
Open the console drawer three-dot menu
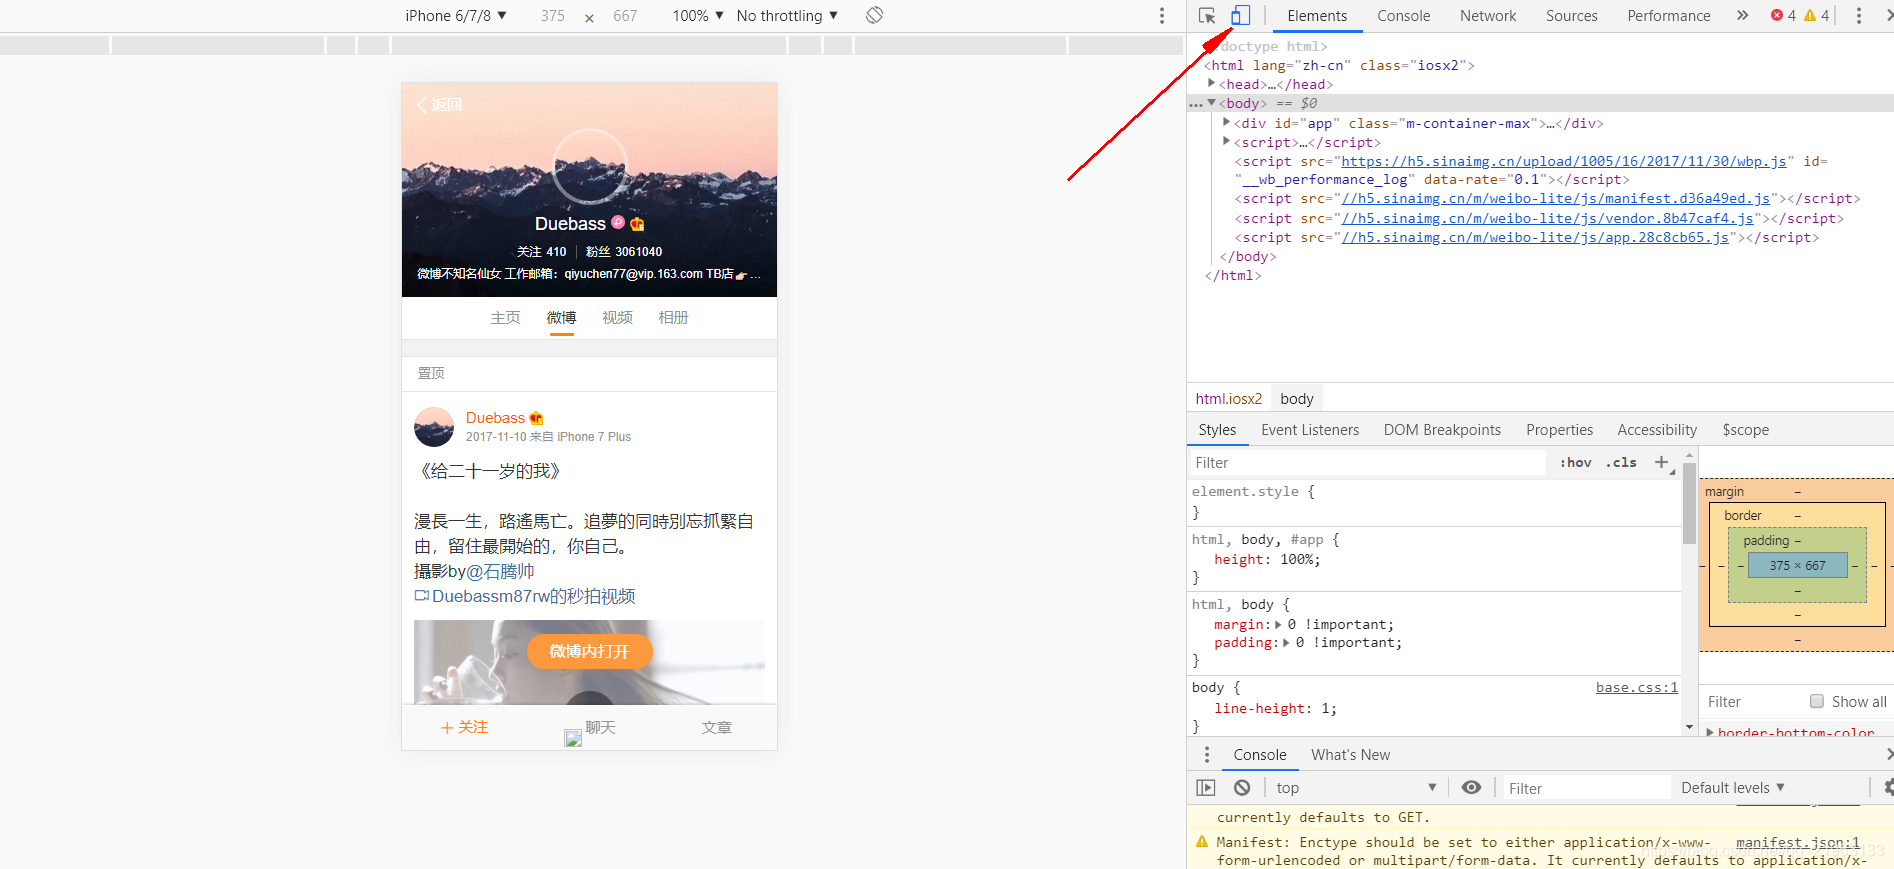[x=1207, y=755]
